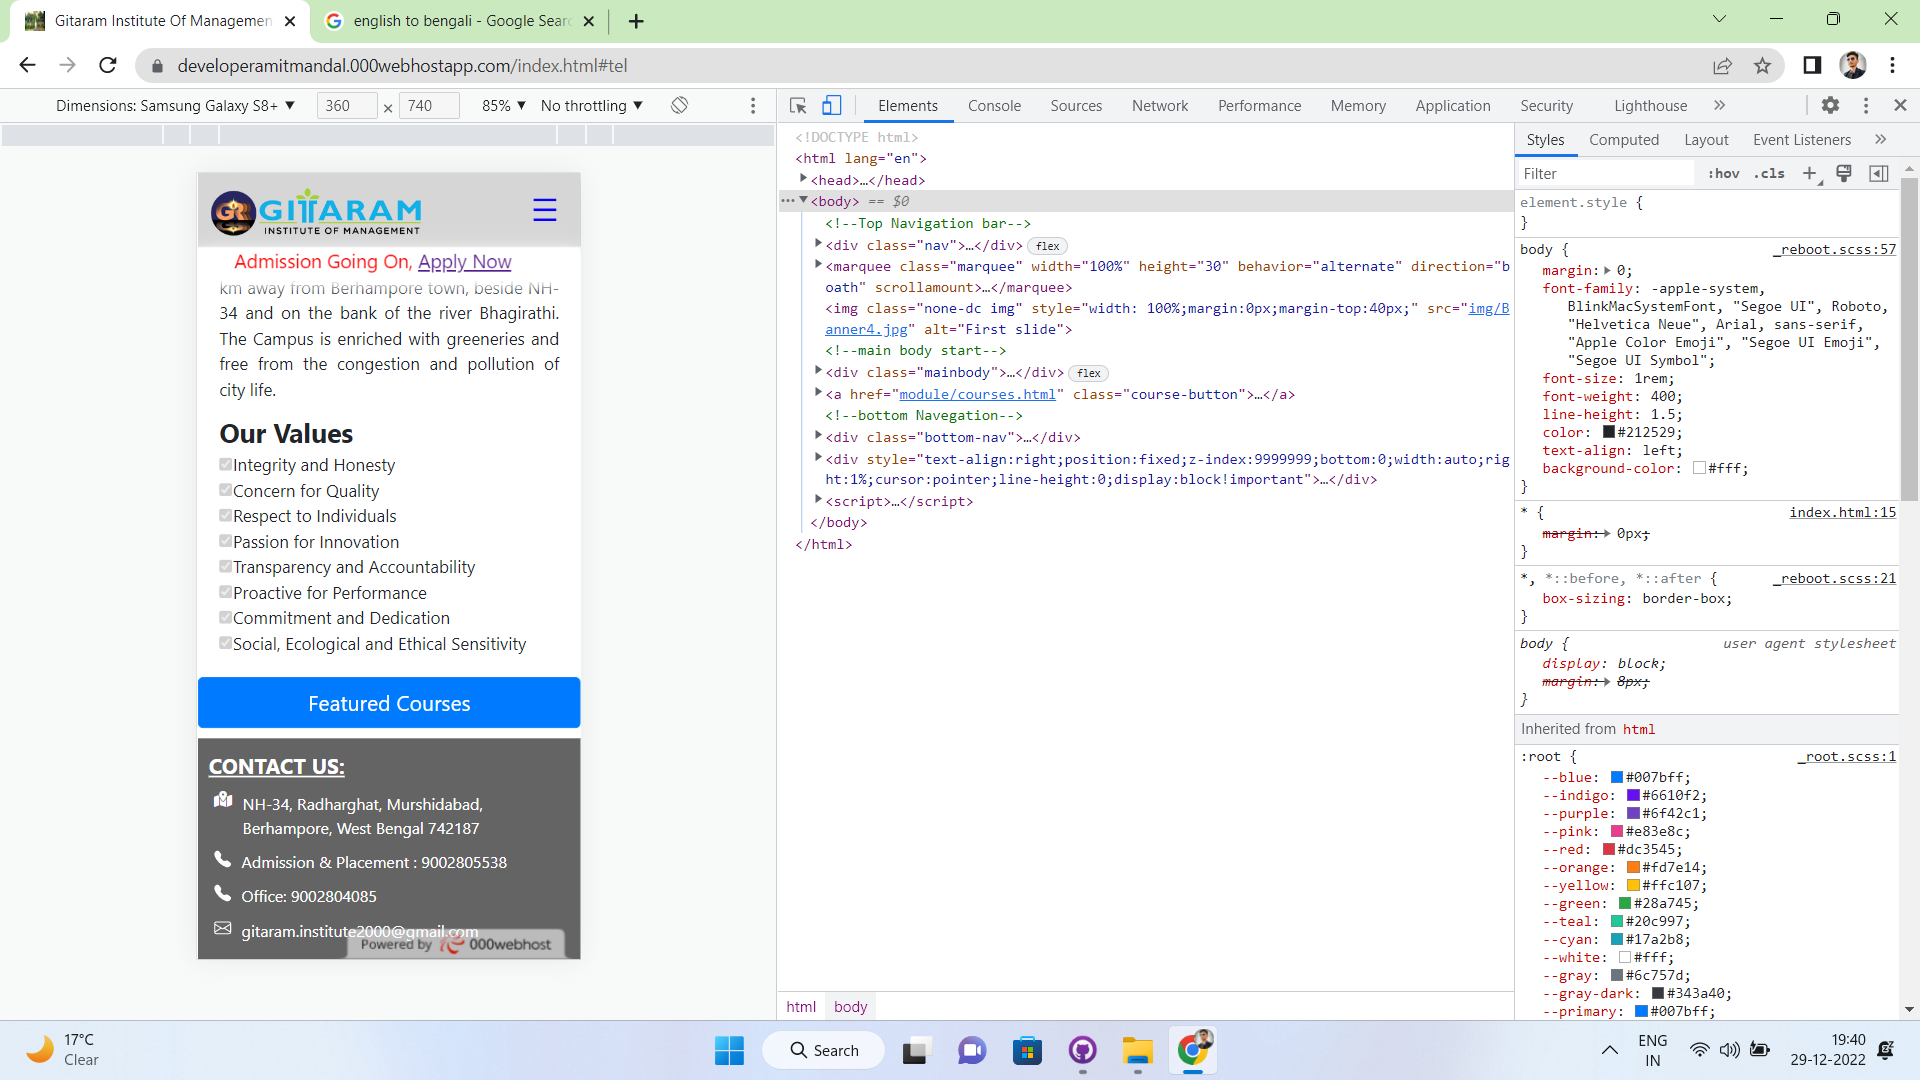Switch to the Console tab
1920x1080 pixels.
[x=994, y=106]
